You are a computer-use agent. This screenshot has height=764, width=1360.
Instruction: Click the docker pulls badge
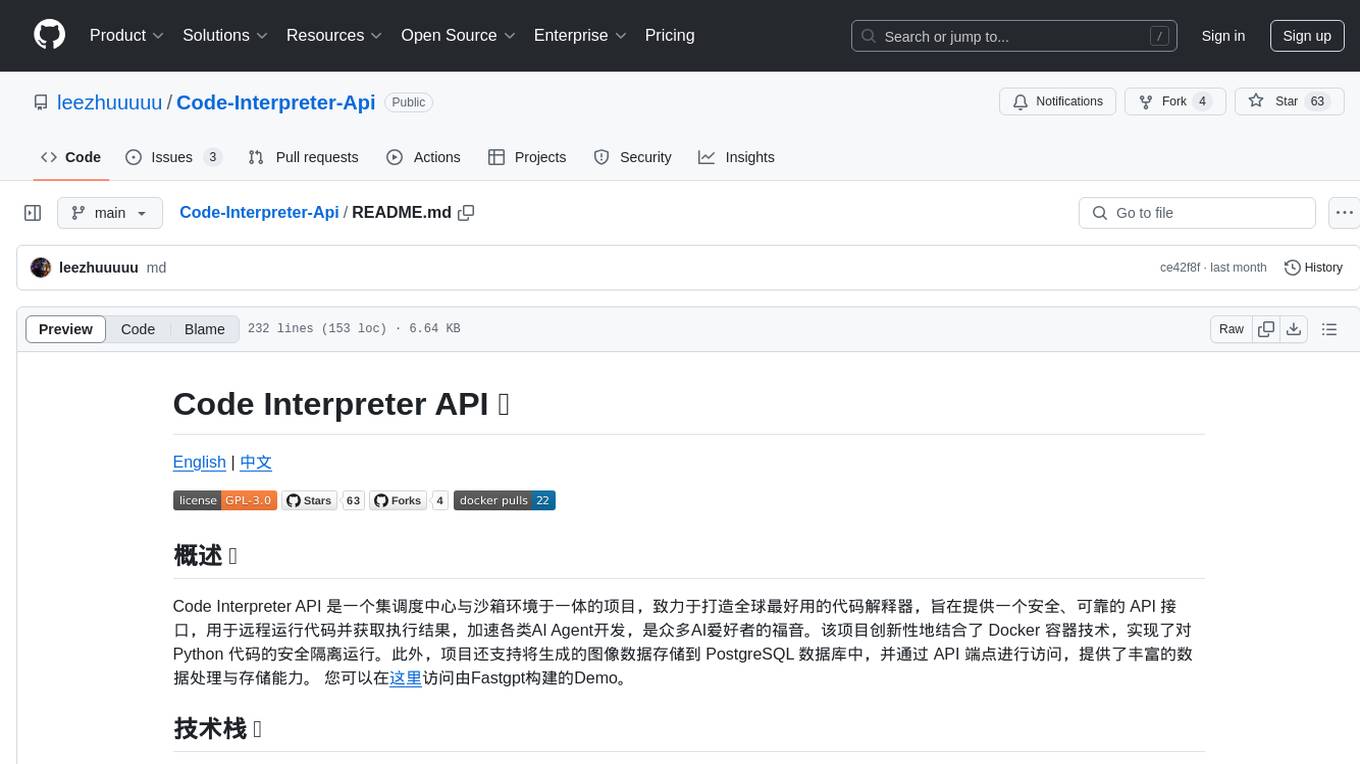tap(504, 501)
